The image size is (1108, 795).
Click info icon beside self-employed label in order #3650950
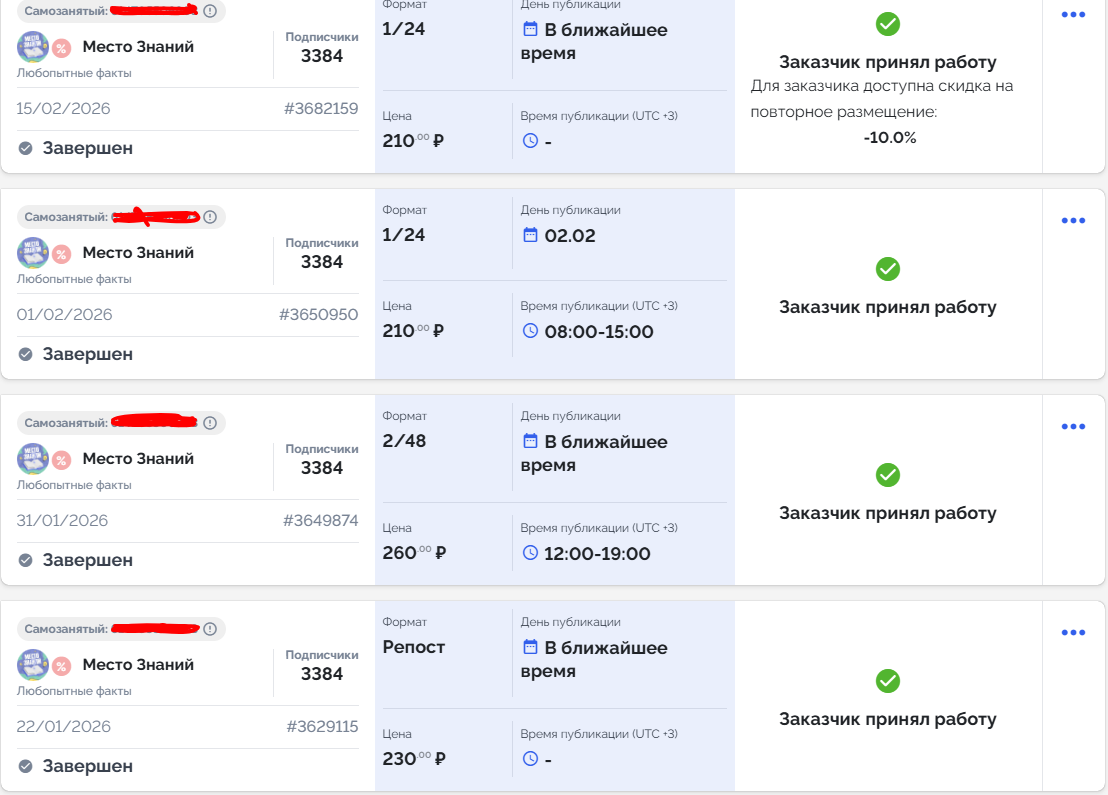click(x=210, y=217)
